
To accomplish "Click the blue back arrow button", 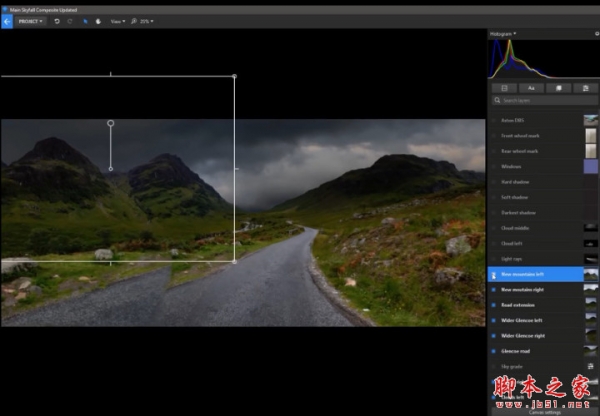I will pos(6,20).
